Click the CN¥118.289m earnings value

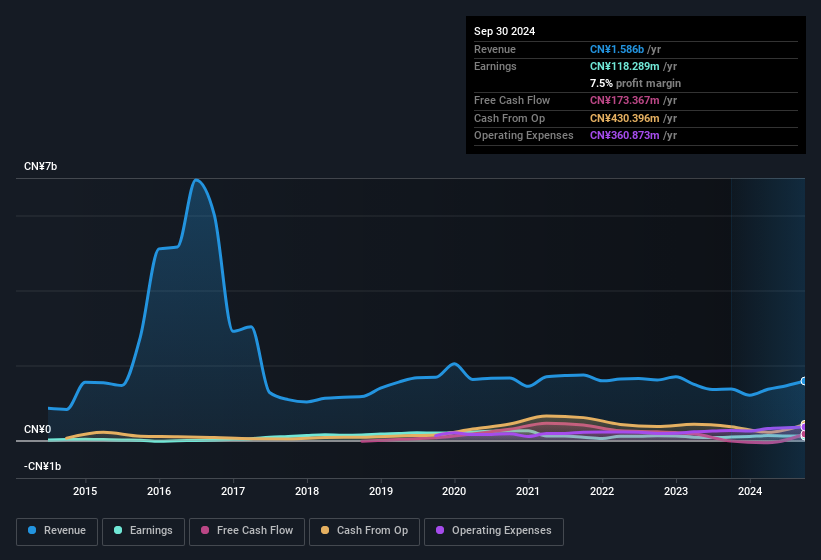click(x=625, y=66)
